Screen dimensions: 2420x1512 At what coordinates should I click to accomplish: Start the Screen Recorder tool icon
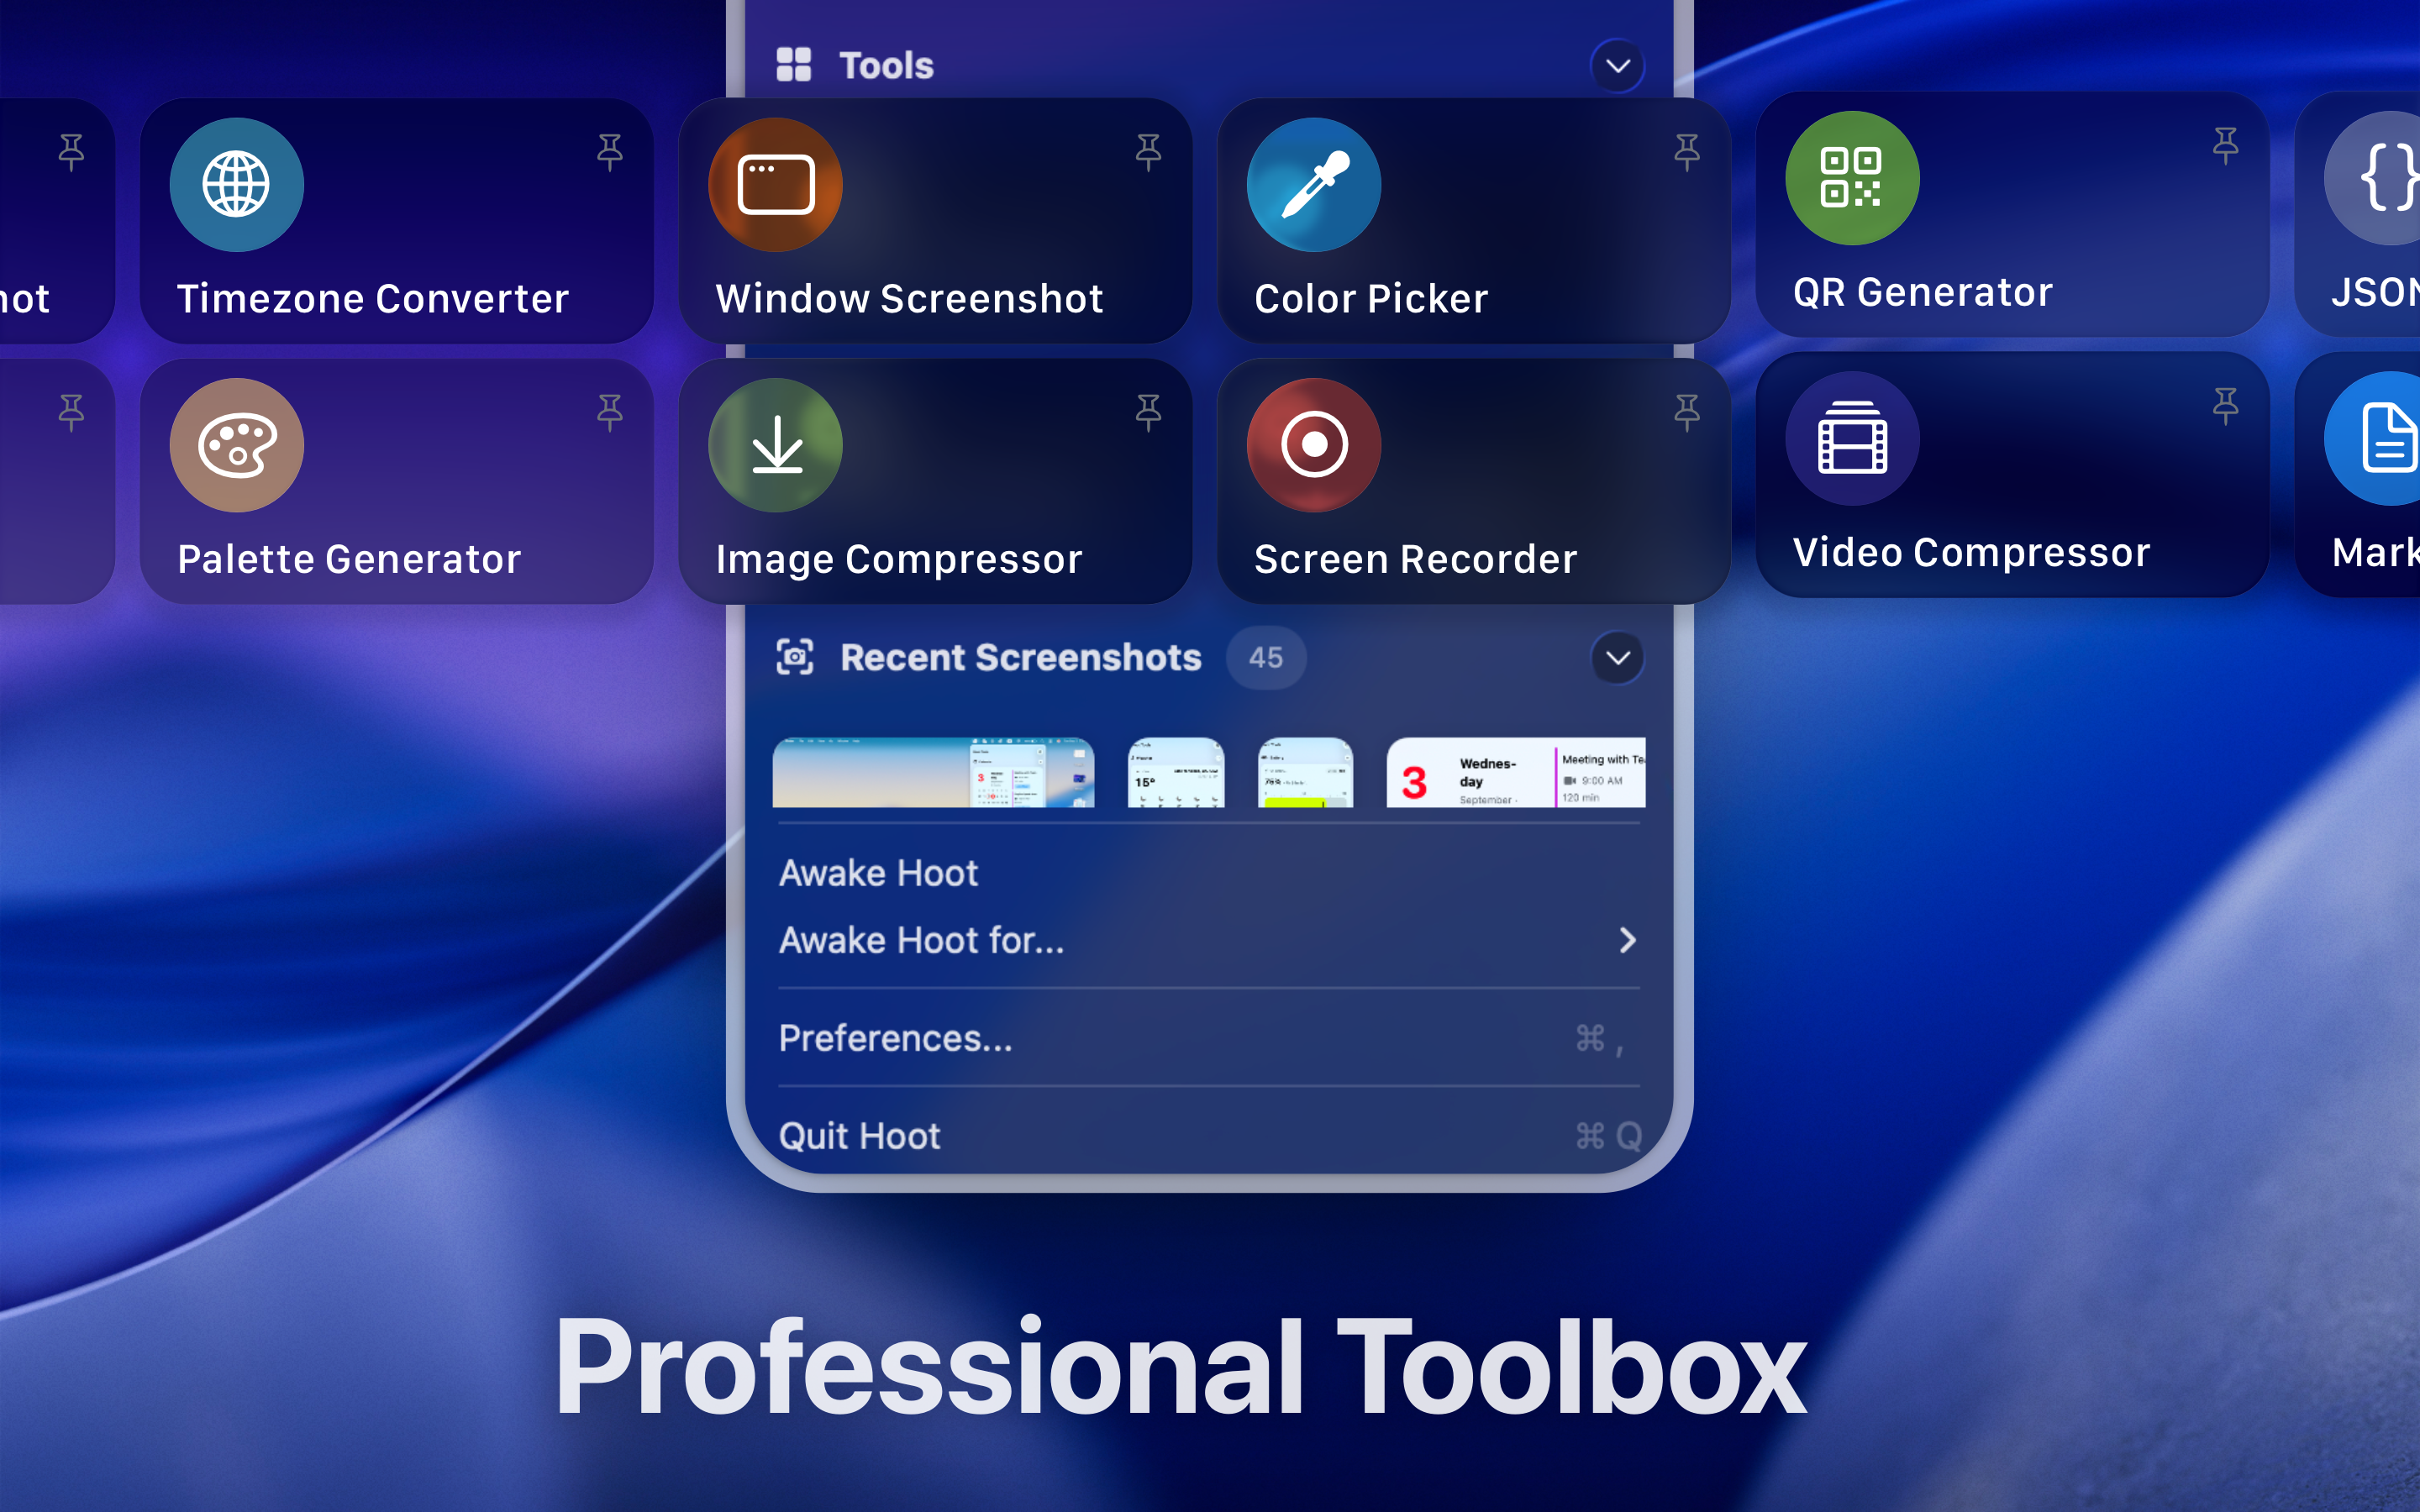pyautogui.click(x=1313, y=445)
